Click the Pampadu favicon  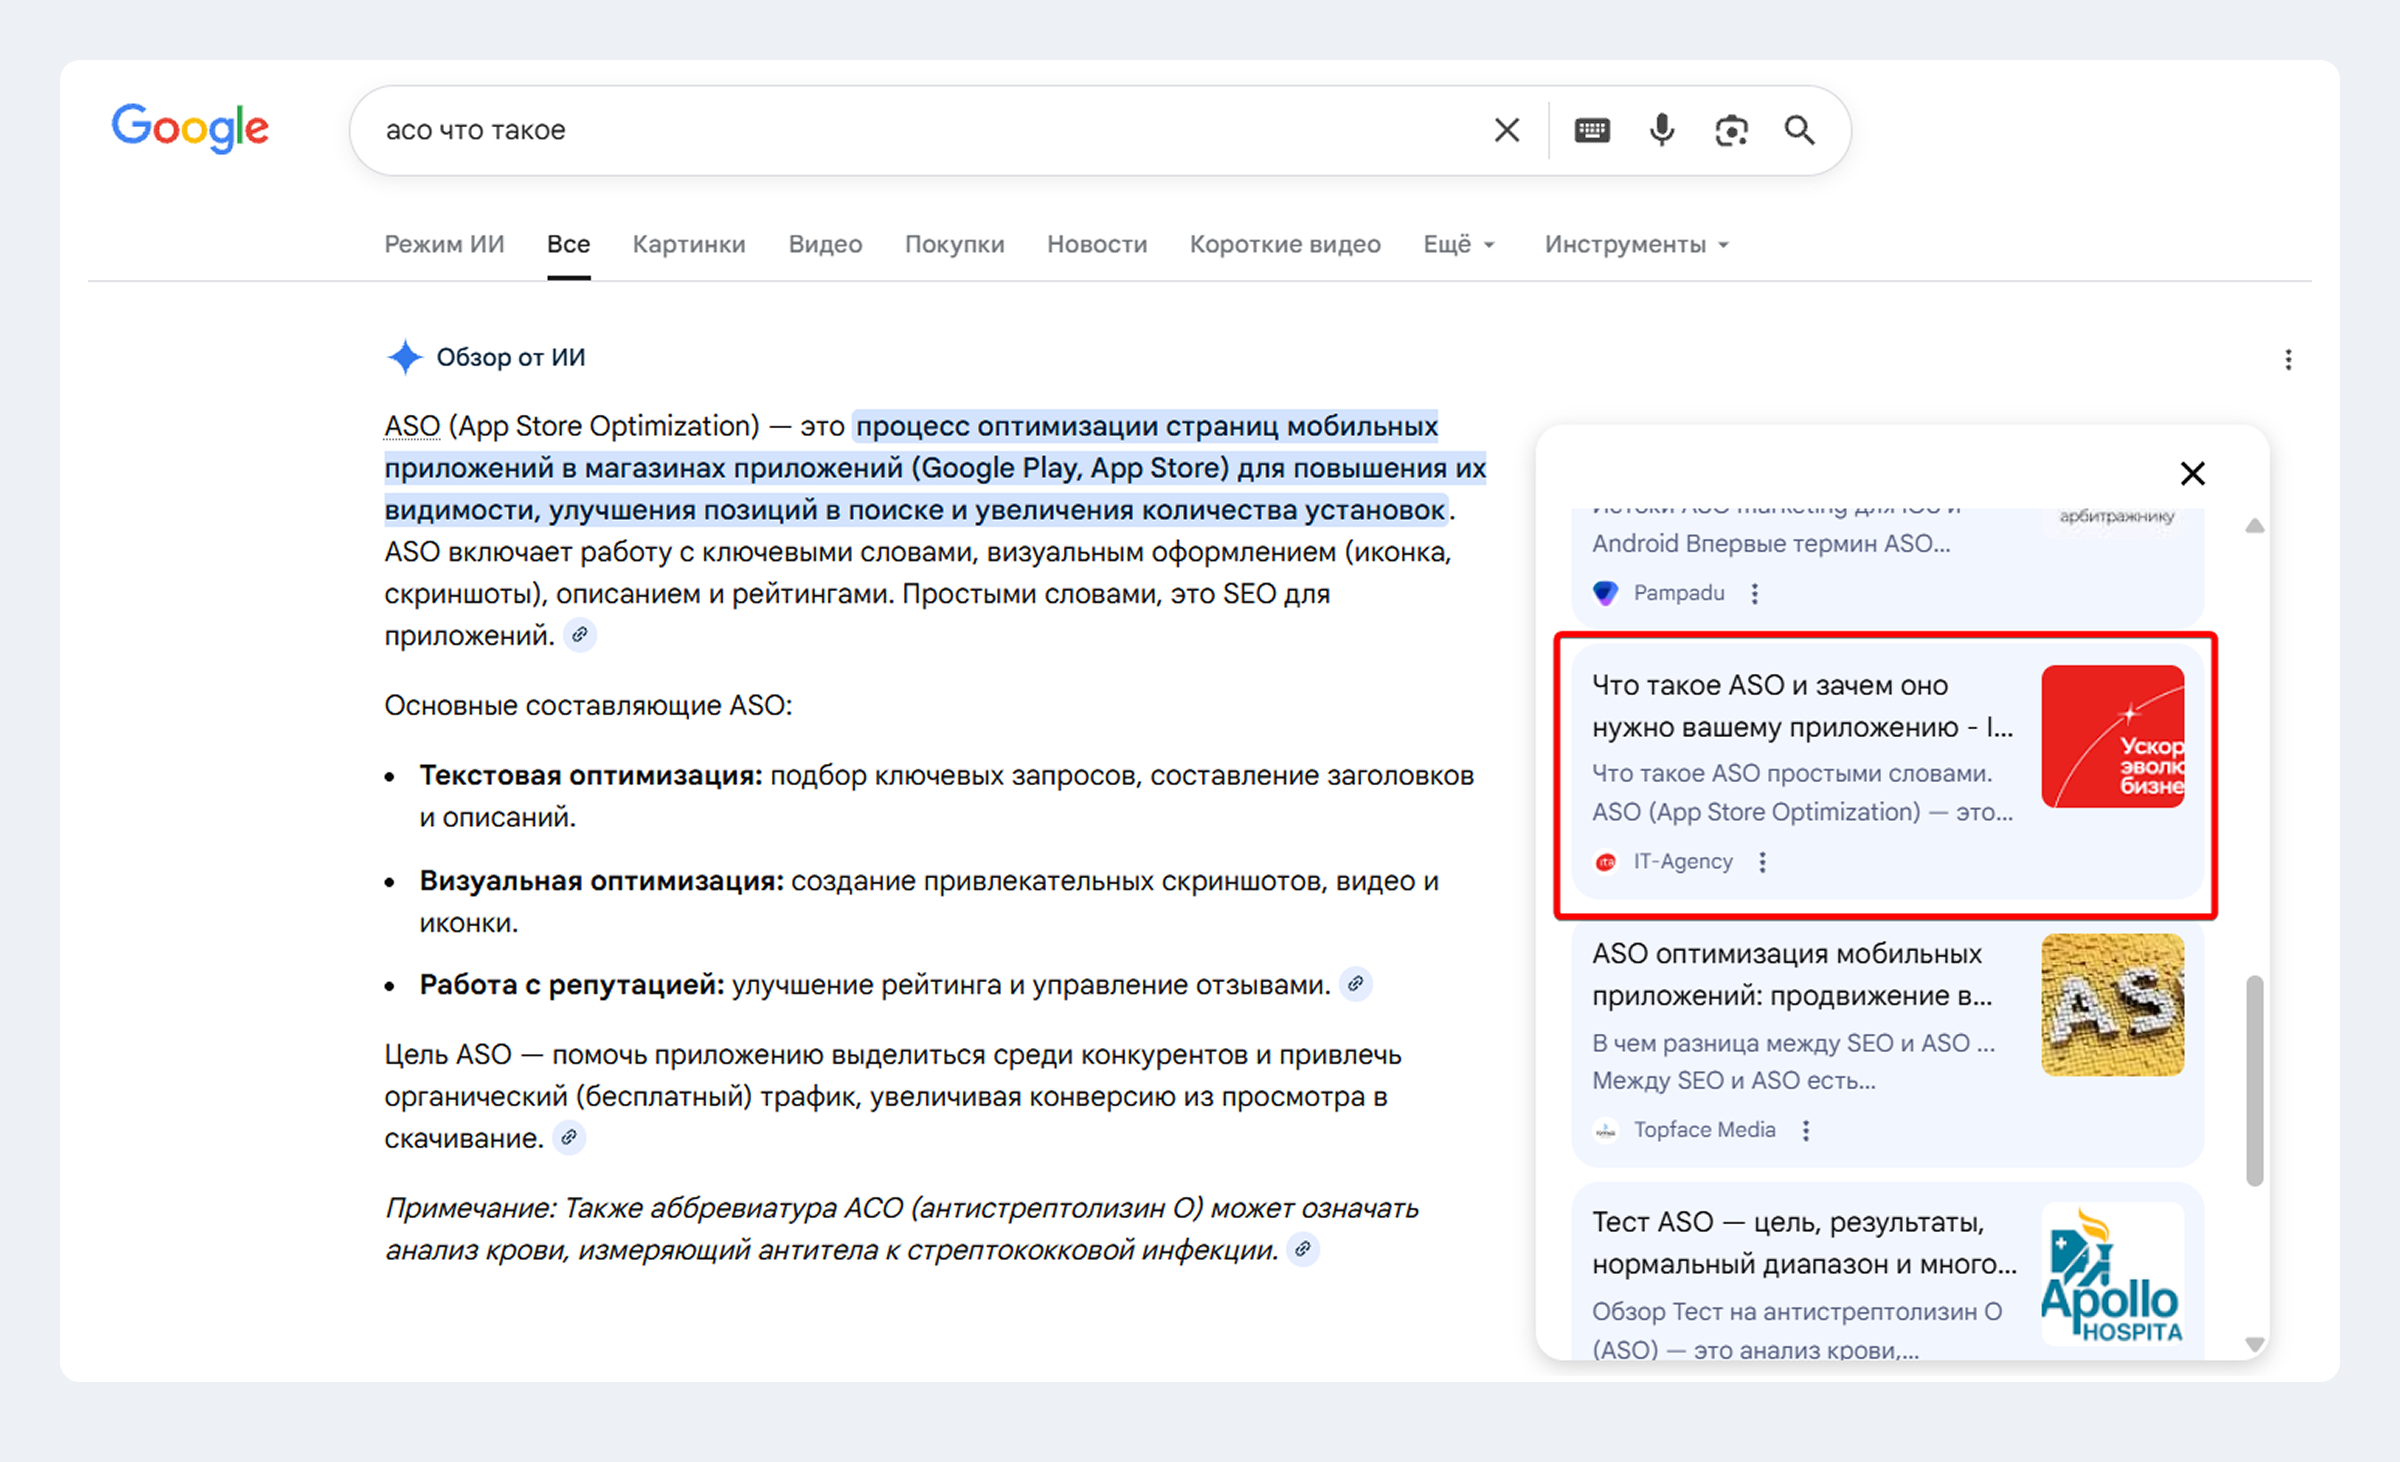pos(1606,593)
